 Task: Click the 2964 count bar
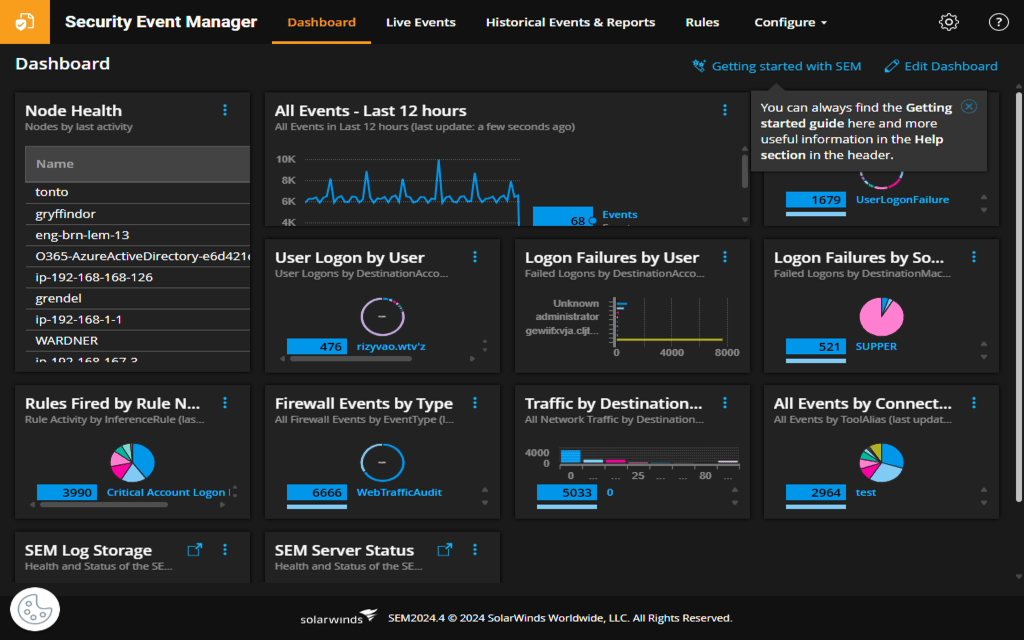(x=816, y=492)
